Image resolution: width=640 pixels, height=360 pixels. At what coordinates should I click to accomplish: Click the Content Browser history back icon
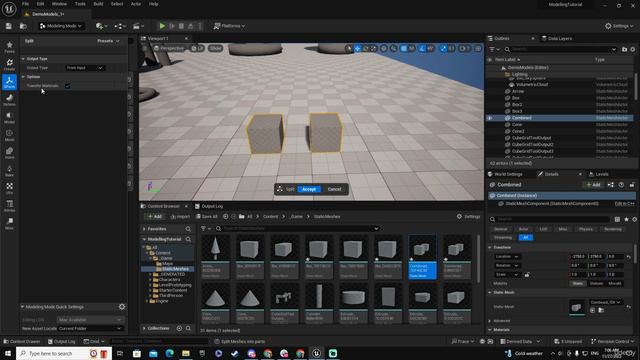(225, 216)
